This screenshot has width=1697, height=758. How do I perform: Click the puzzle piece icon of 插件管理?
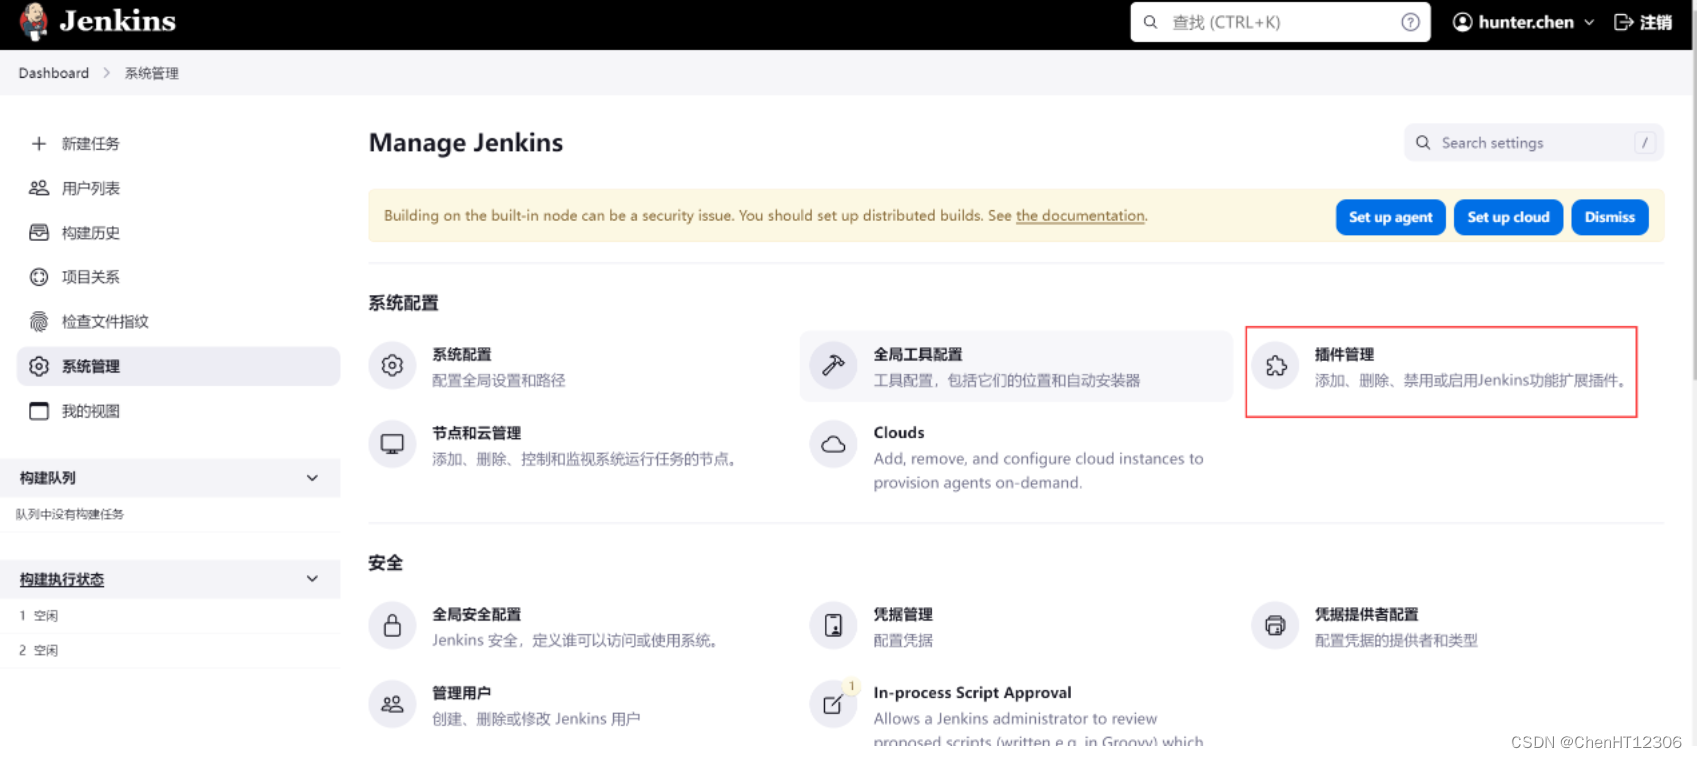point(1275,366)
